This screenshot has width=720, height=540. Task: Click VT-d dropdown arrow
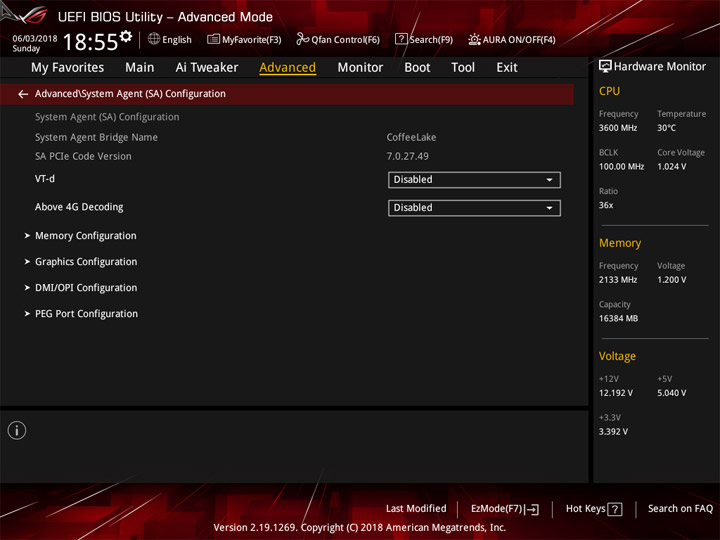[x=549, y=180]
